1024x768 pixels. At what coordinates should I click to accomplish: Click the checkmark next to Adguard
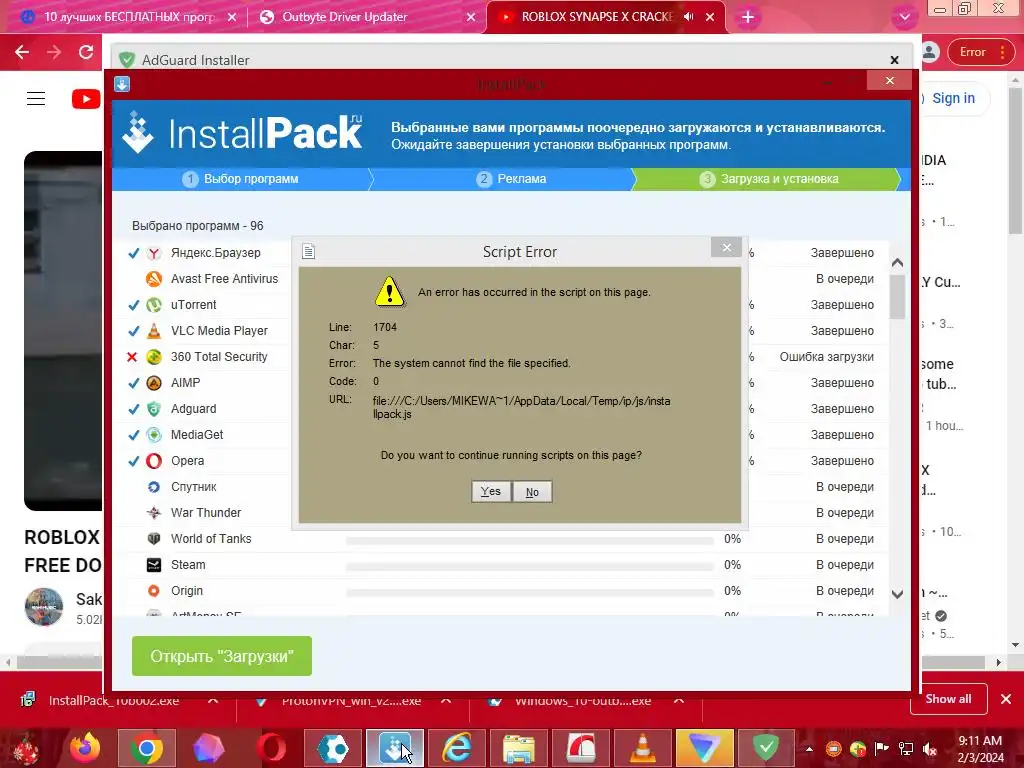[x=133, y=409]
